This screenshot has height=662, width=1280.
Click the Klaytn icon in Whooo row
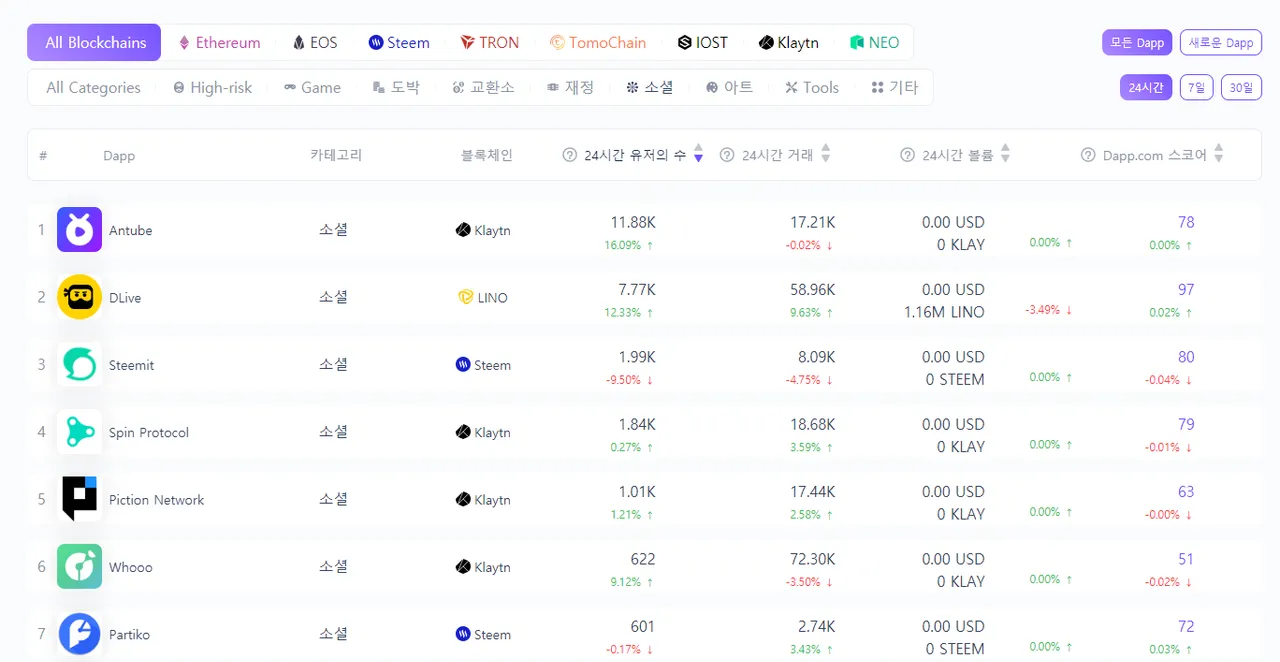463,567
